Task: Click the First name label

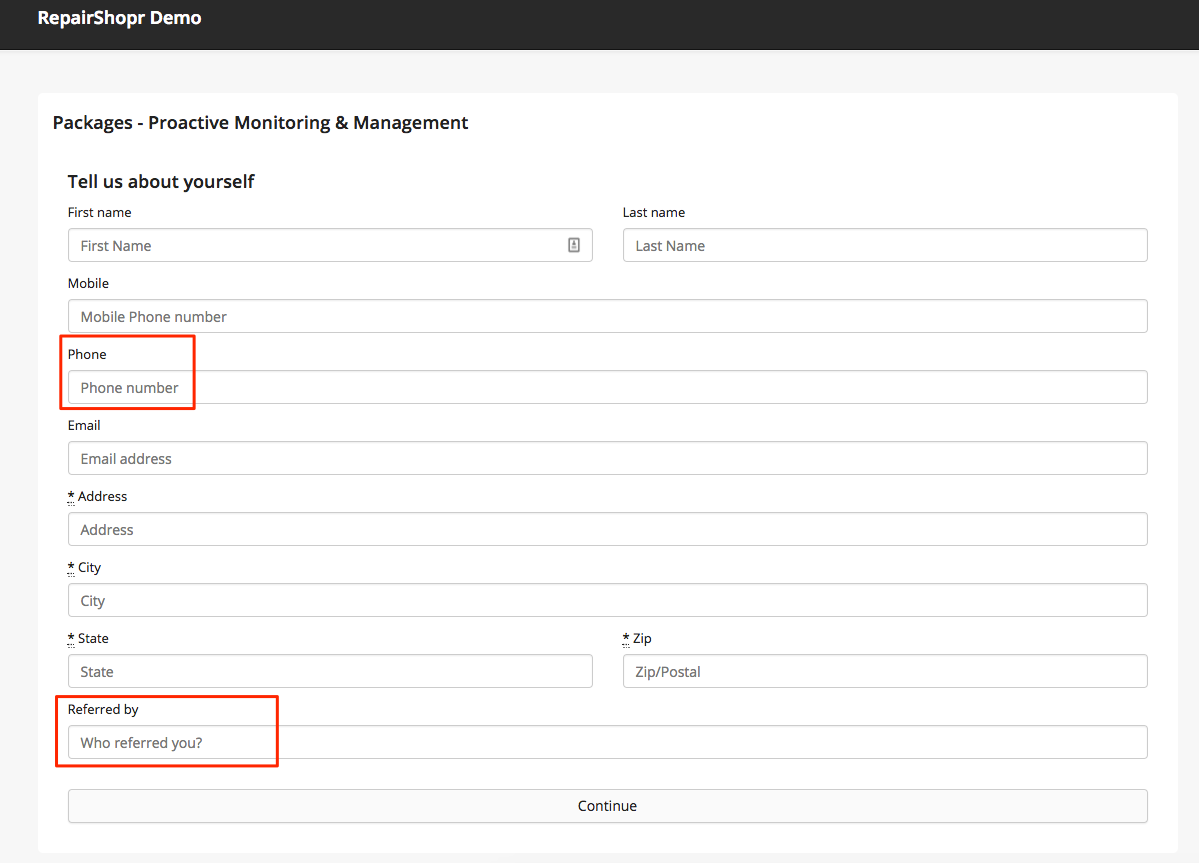Action: click(99, 213)
